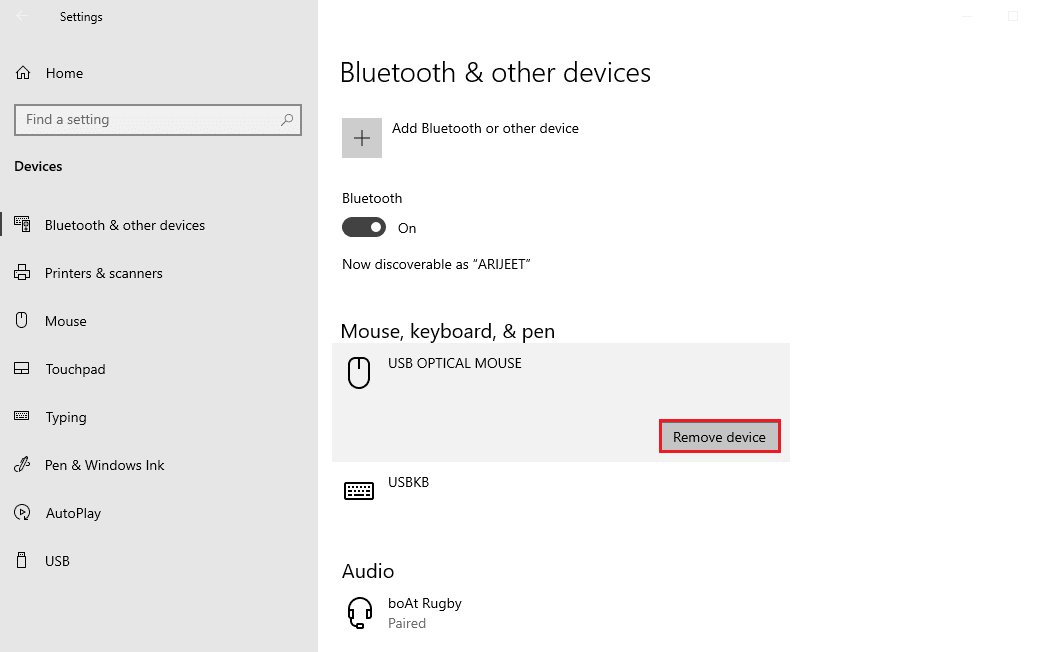Click the Printers & scanners icon
Screen dimensions: 1042x652
pos(22,272)
